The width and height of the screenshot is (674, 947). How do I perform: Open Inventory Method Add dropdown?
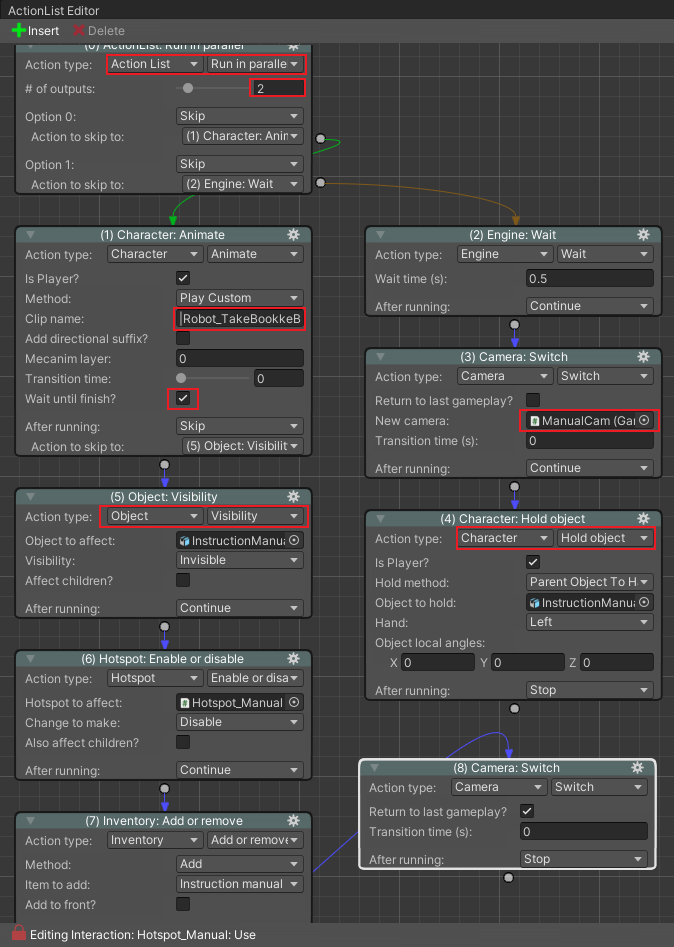240,864
